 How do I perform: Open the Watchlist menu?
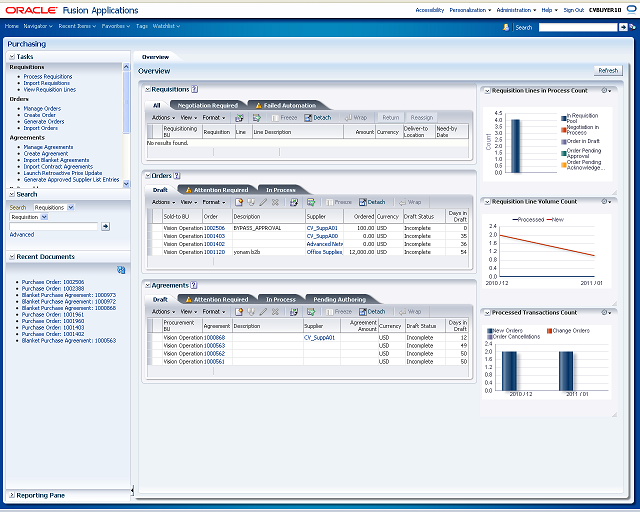[166, 26]
